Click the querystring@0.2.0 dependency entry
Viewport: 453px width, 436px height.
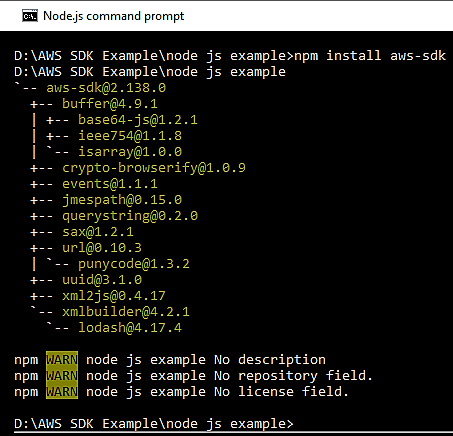(x=130, y=216)
